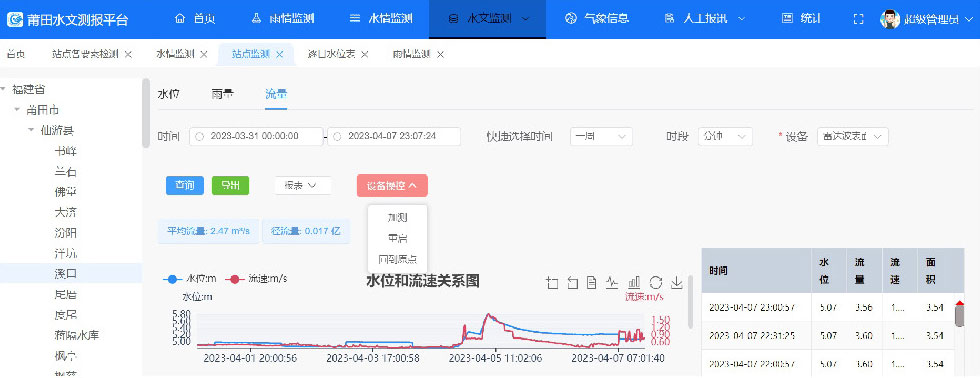Toggle the red 流速:m/s legend series
This screenshot has width=980, height=378.
coord(257,279)
